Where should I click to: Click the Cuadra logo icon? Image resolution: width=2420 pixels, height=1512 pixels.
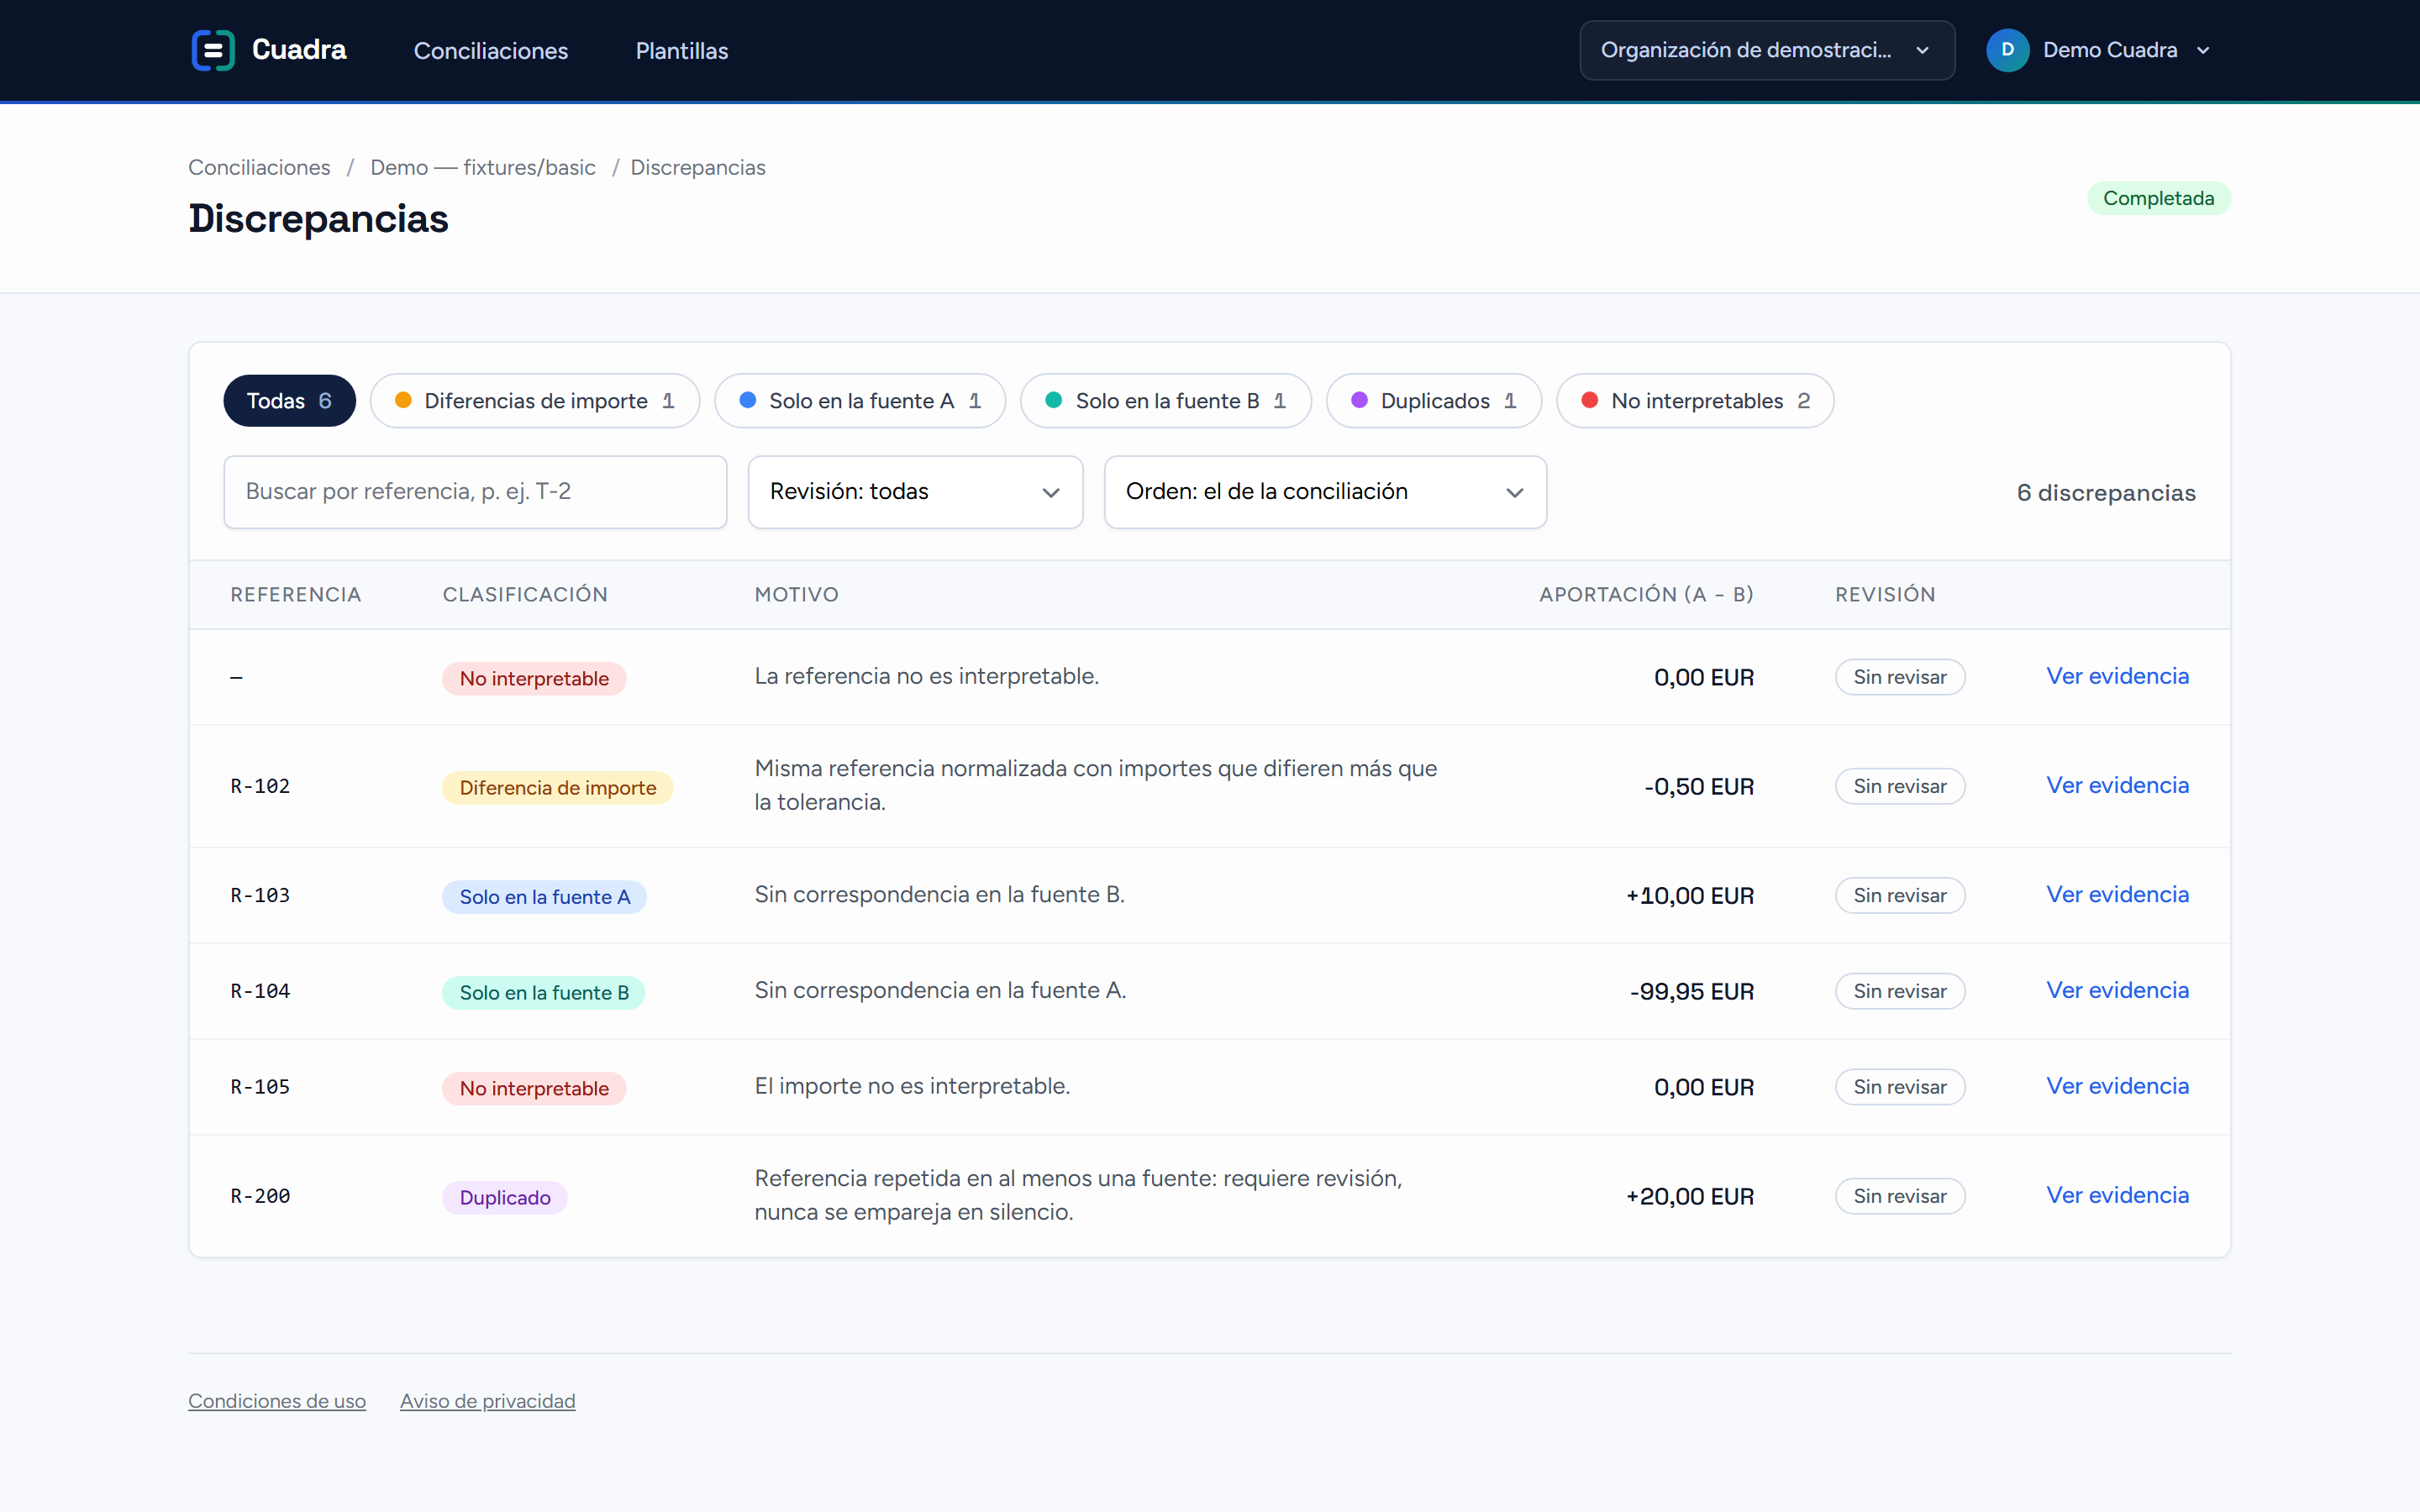pyautogui.click(x=213, y=50)
